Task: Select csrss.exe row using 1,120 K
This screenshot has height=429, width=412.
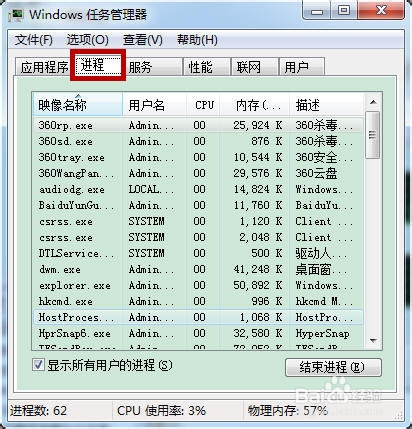Action: (198, 221)
